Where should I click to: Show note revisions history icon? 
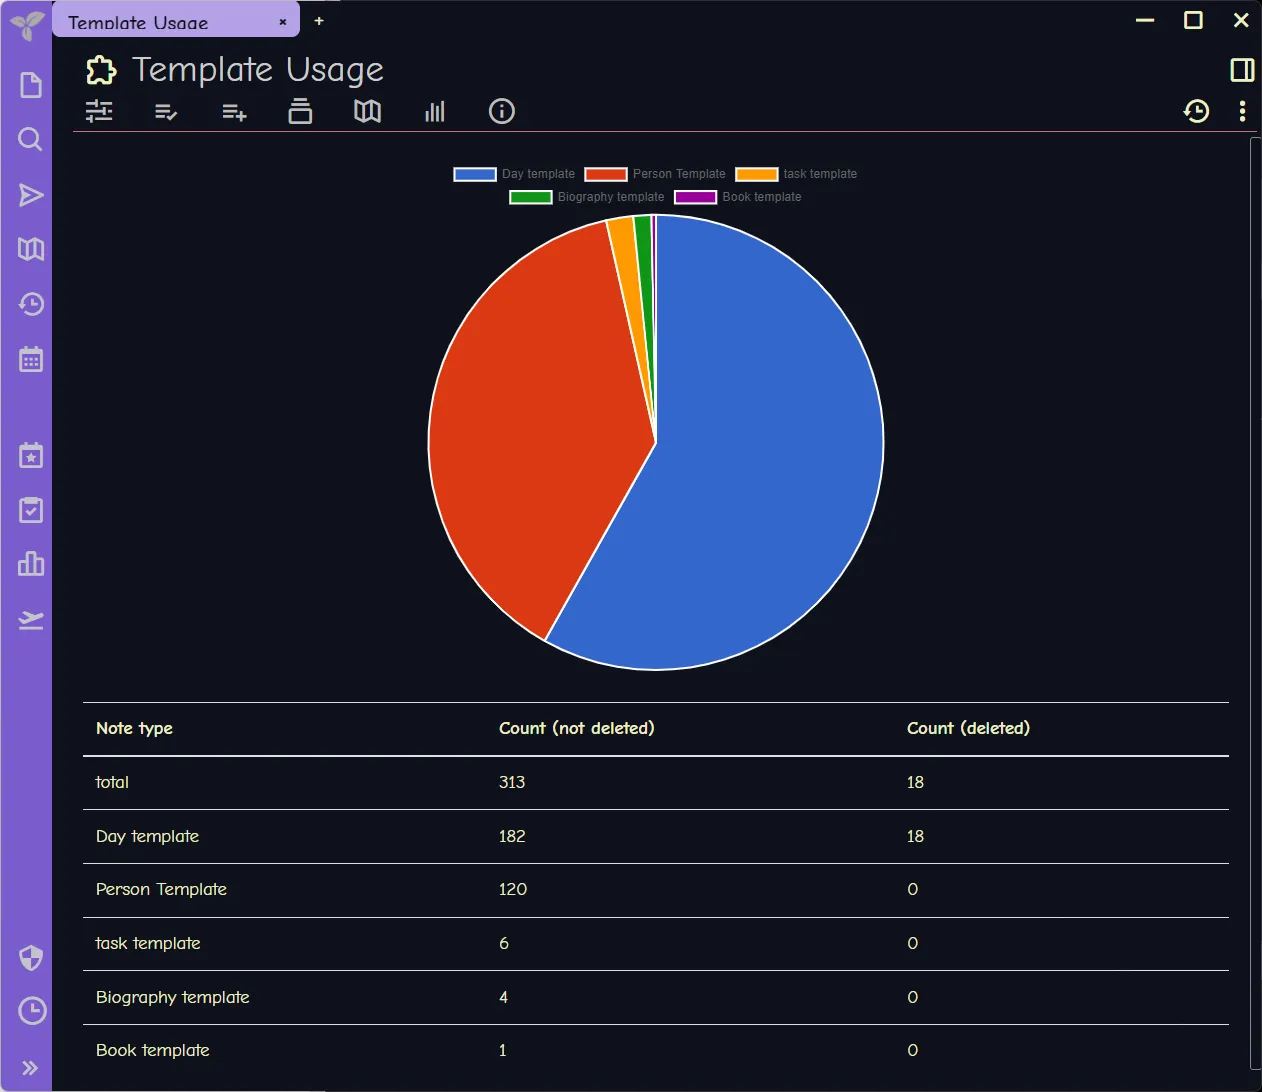(1196, 111)
